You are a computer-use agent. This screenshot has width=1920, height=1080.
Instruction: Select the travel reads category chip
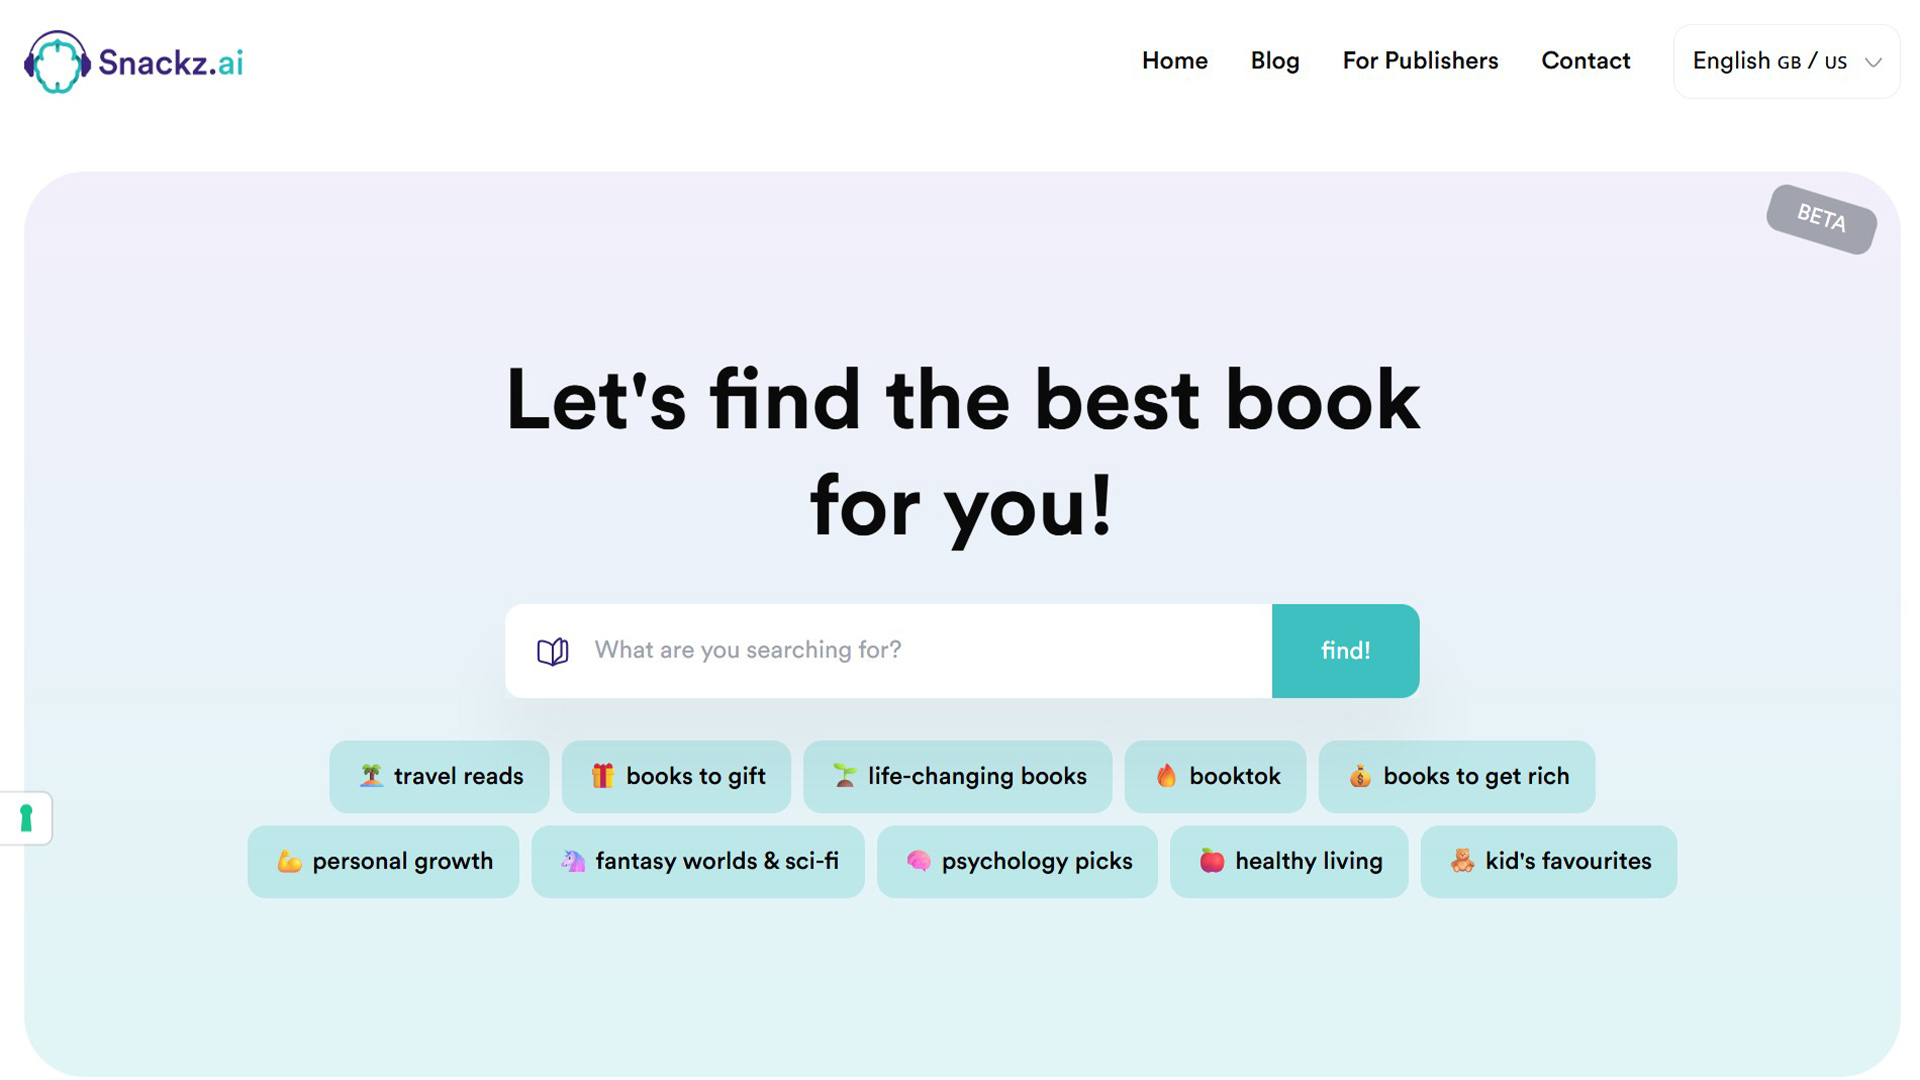[x=439, y=777]
